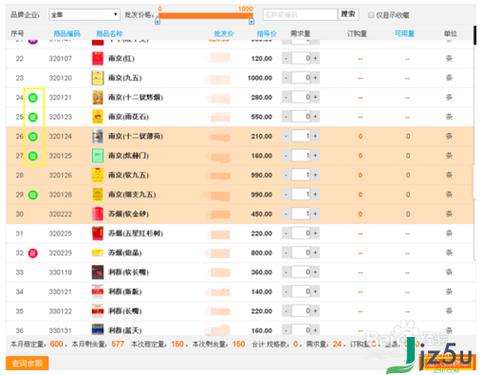Open product image of 苏烟(五星红杉树)
Viewport: 484px width, 375px height.
point(98,233)
